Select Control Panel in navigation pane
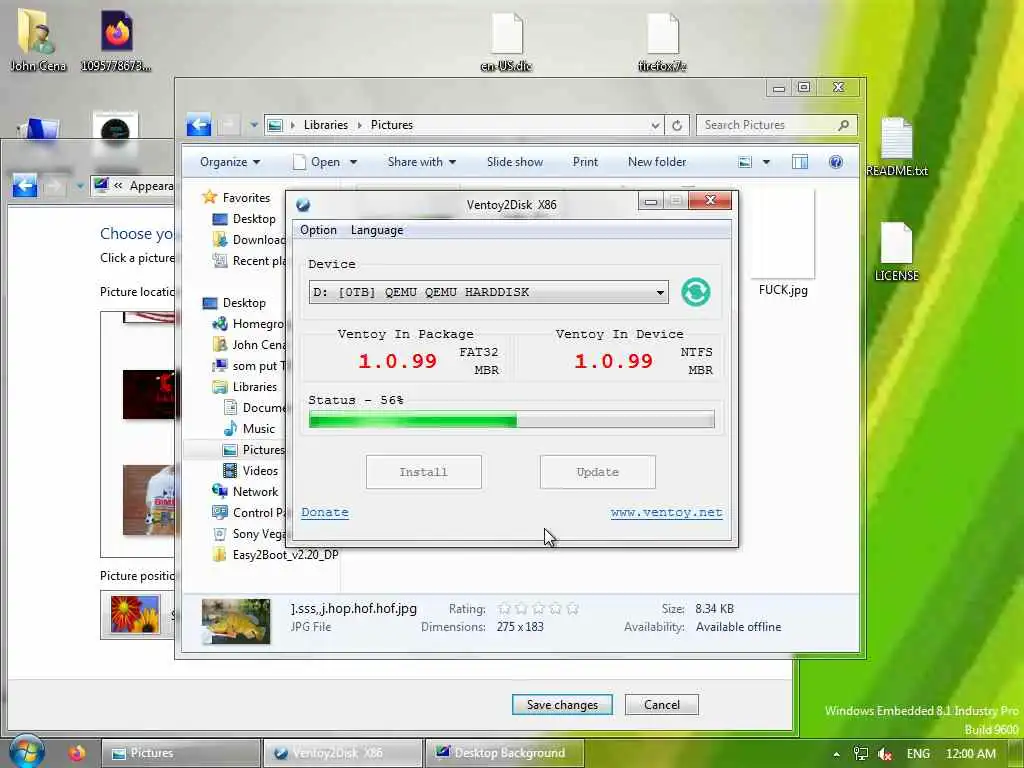Image resolution: width=1024 pixels, height=768 pixels. [x=249, y=513]
